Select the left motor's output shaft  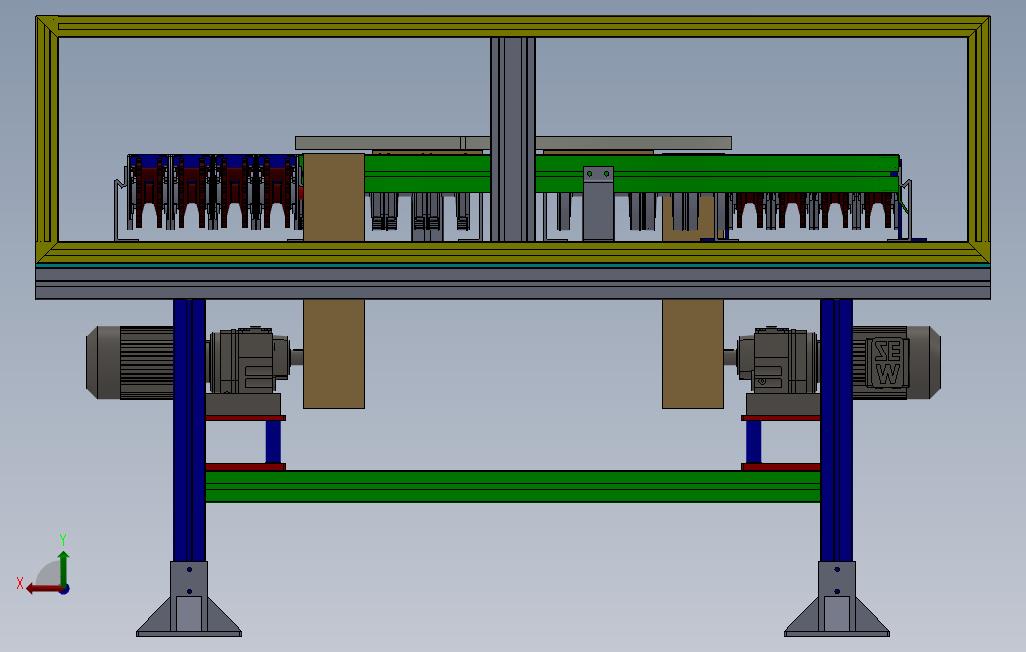point(297,358)
